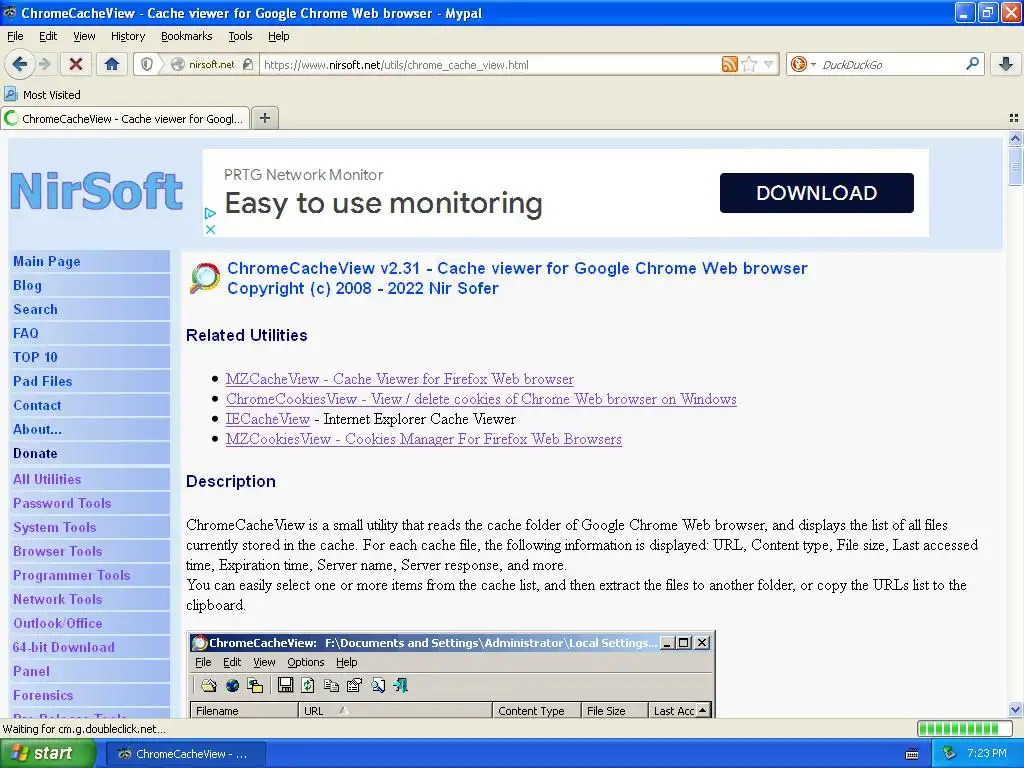
Task: Click the magnifier search button in search box
Action: [x=972, y=64]
